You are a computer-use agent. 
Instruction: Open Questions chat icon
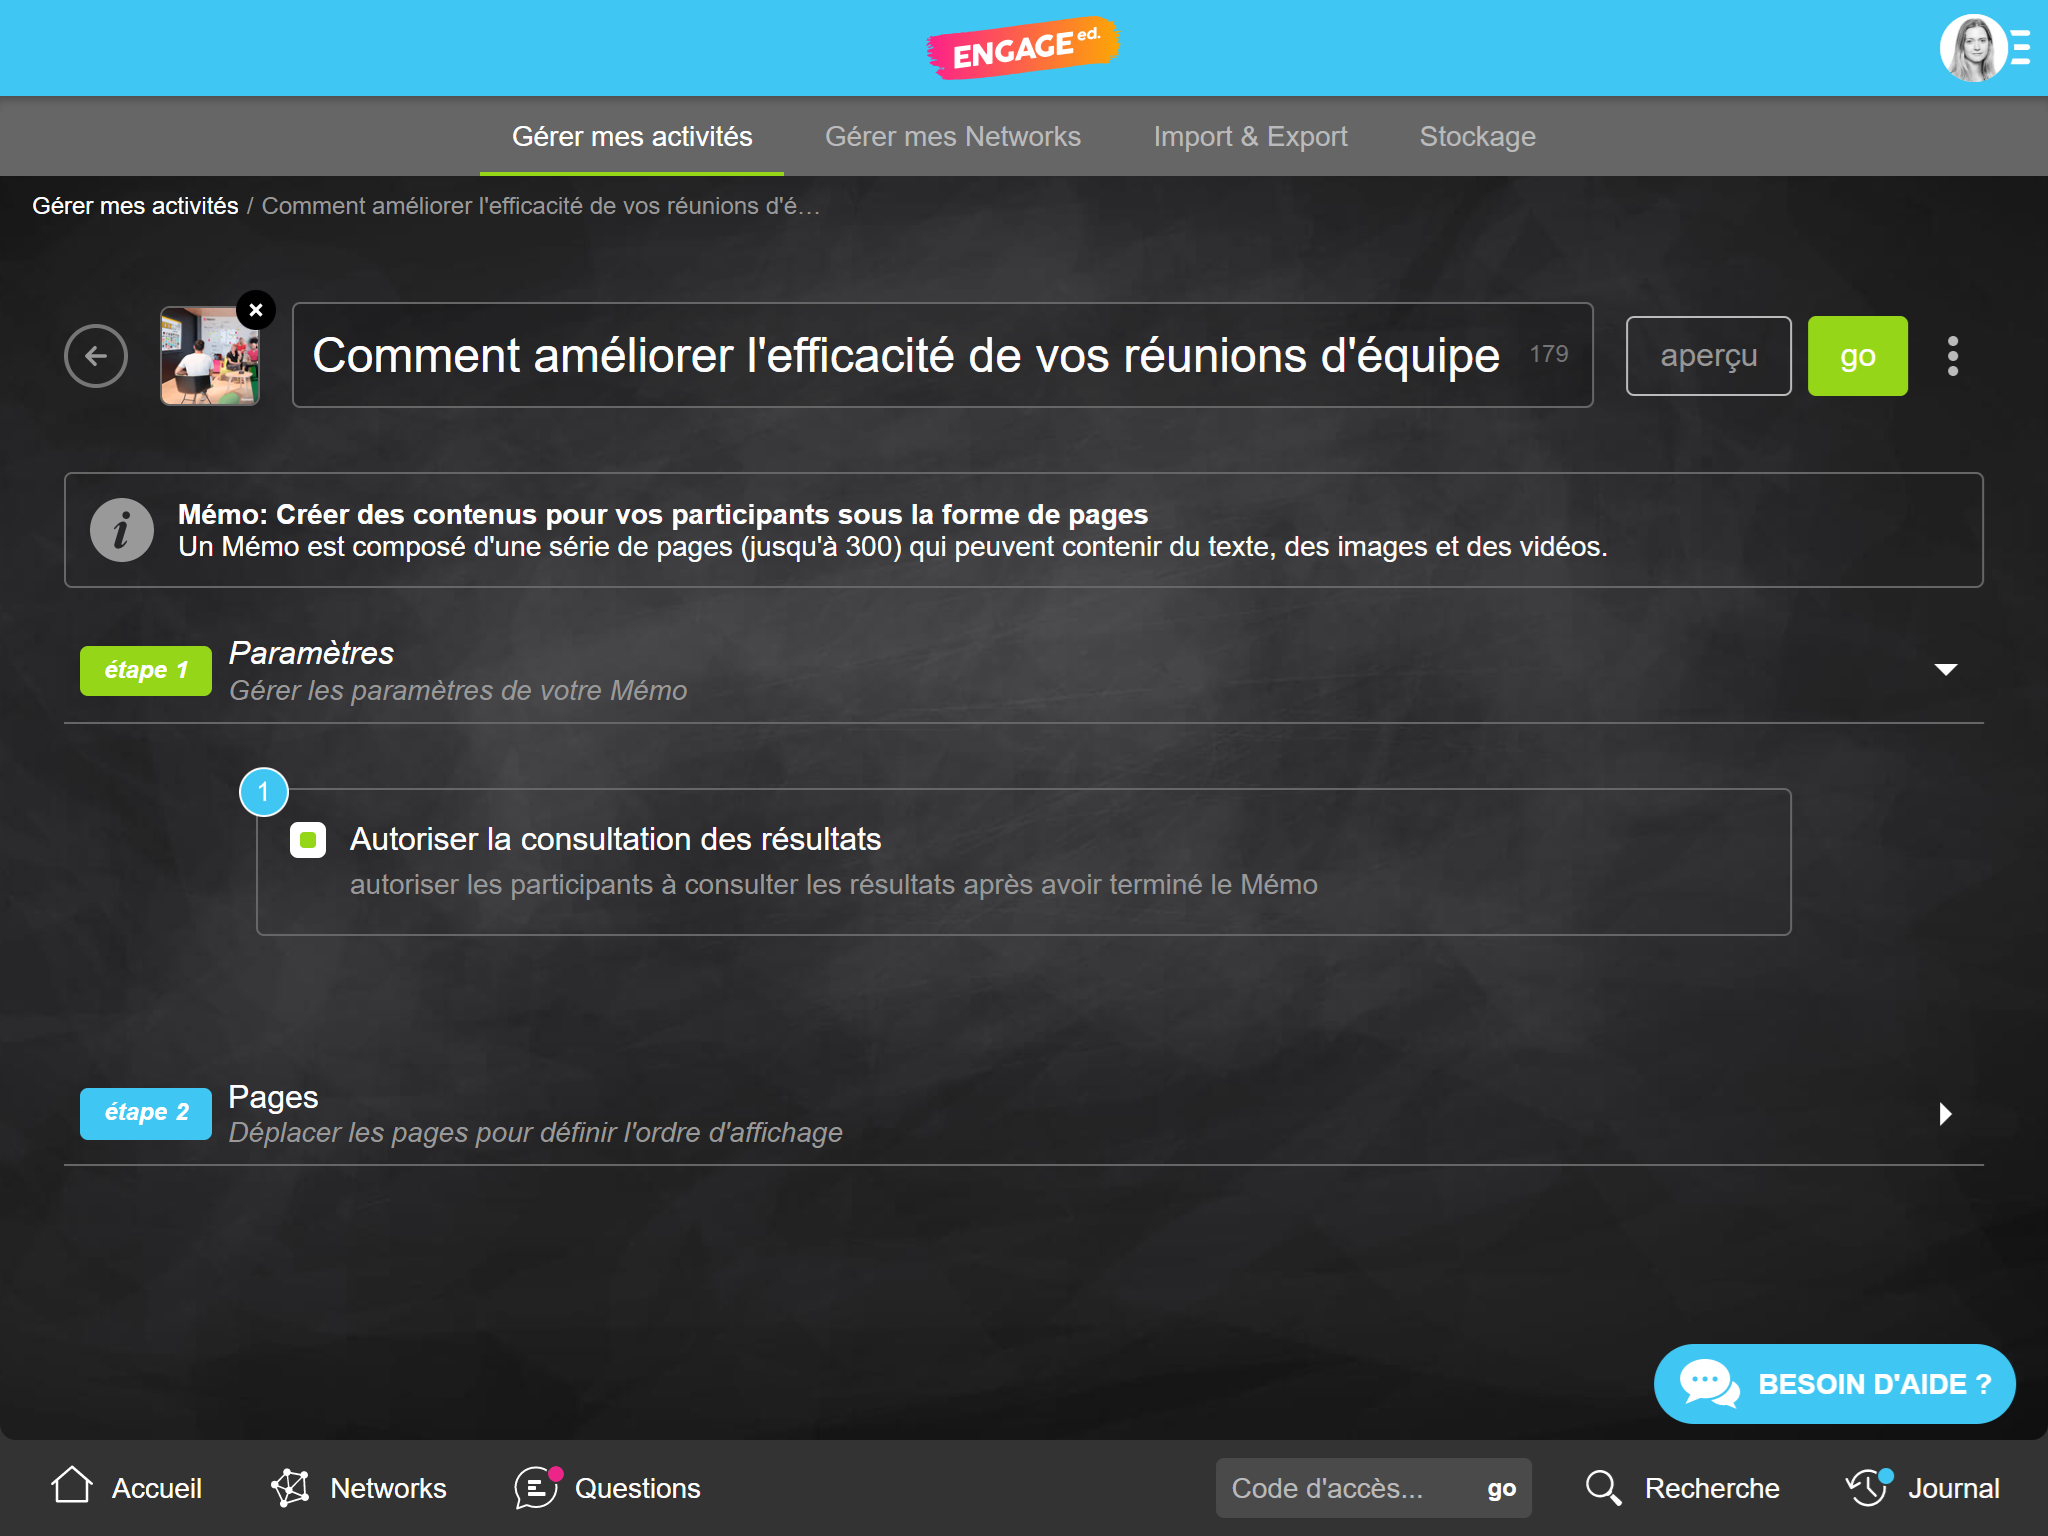click(x=538, y=1487)
